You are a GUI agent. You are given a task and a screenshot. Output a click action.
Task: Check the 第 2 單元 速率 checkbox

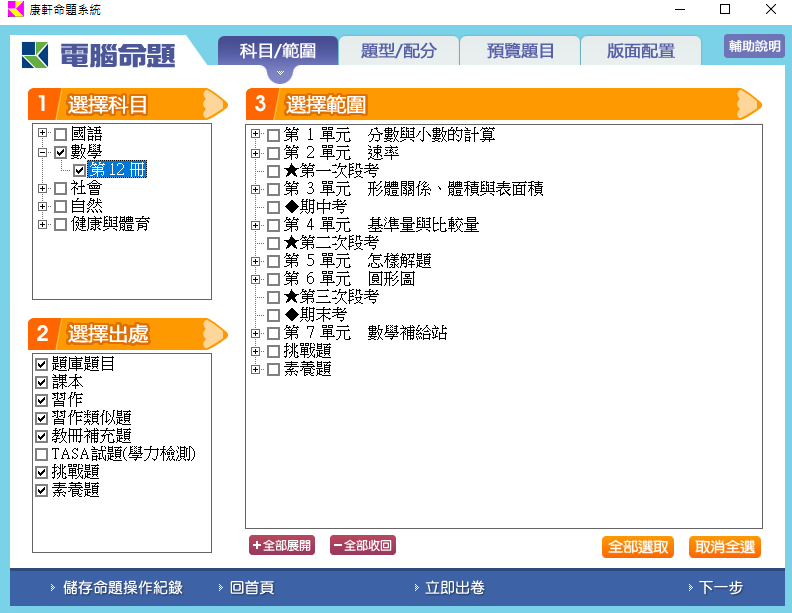(273, 153)
